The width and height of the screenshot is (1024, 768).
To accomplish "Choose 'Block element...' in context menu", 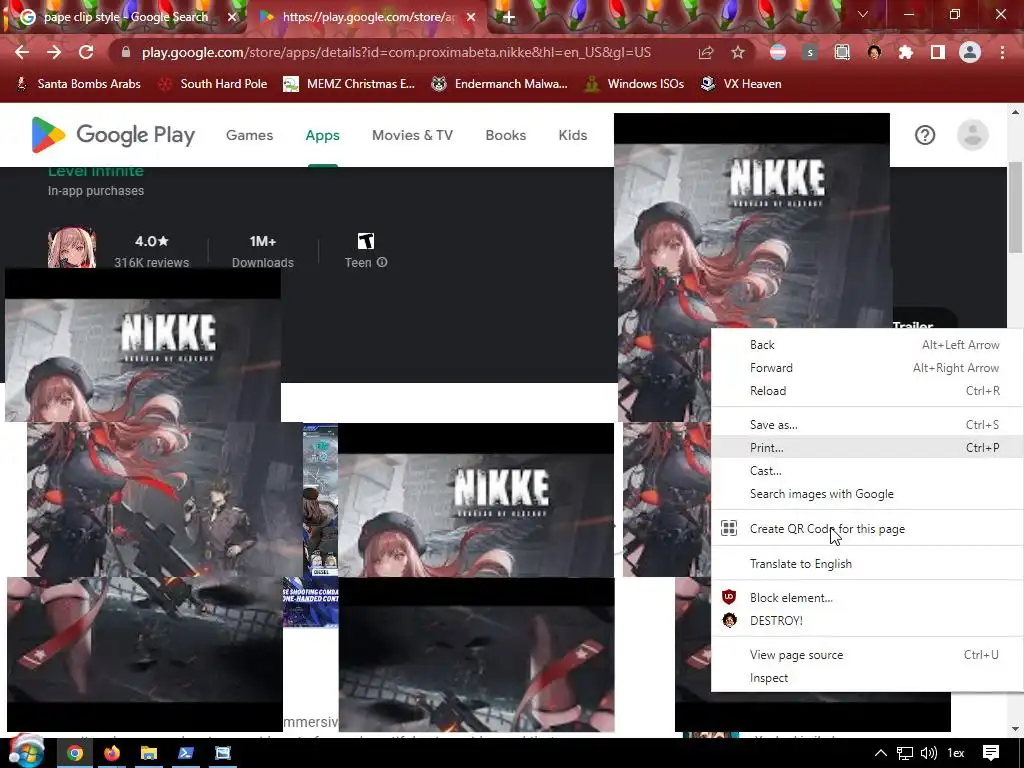I will point(867,598).
